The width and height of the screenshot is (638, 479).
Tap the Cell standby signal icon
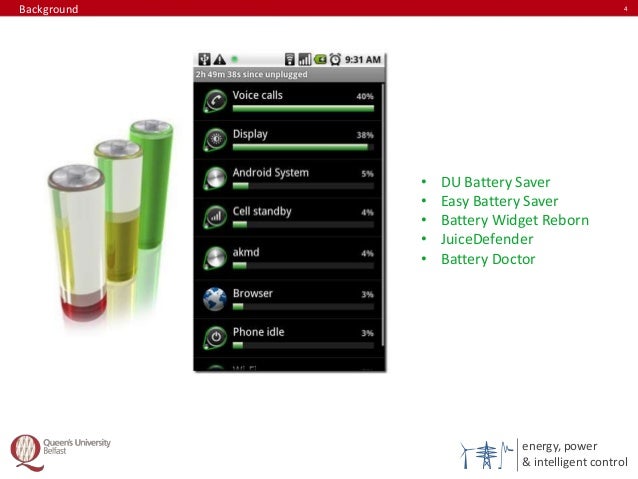tap(215, 217)
